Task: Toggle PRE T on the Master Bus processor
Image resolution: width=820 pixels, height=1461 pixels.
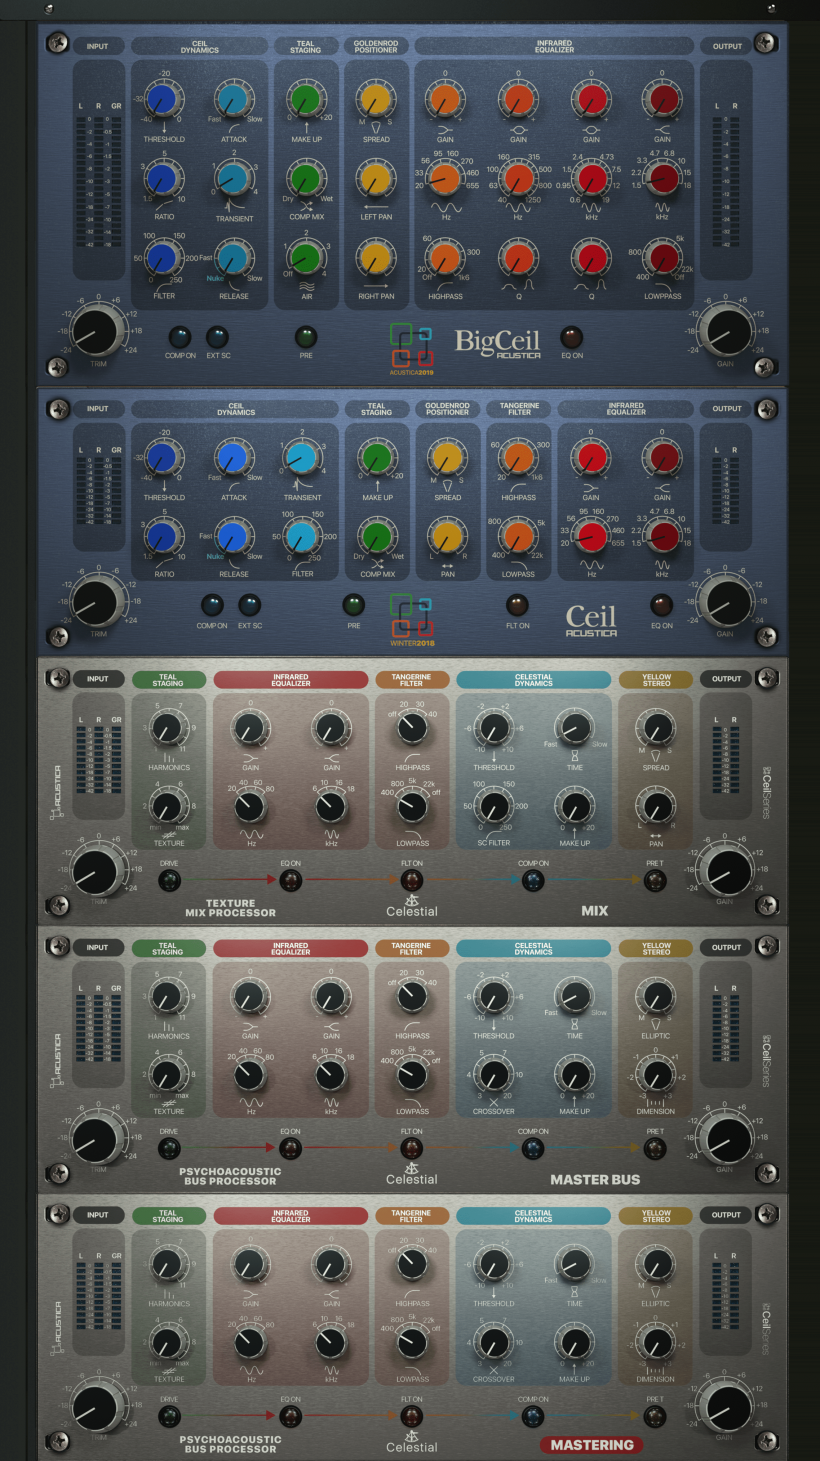Action: [x=655, y=1148]
